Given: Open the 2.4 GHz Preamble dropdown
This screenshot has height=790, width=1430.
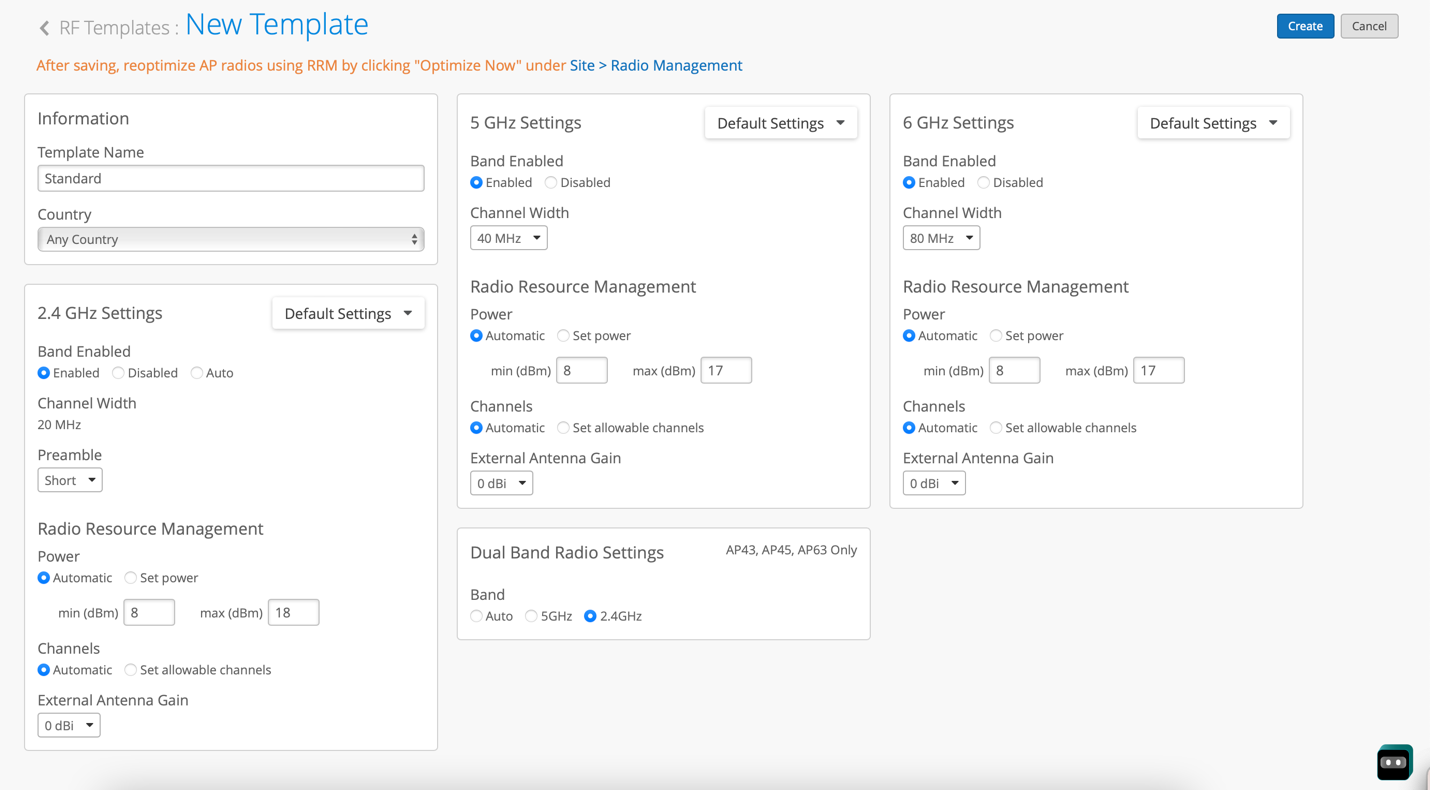Looking at the screenshot, I should click(x=69, y=480).
